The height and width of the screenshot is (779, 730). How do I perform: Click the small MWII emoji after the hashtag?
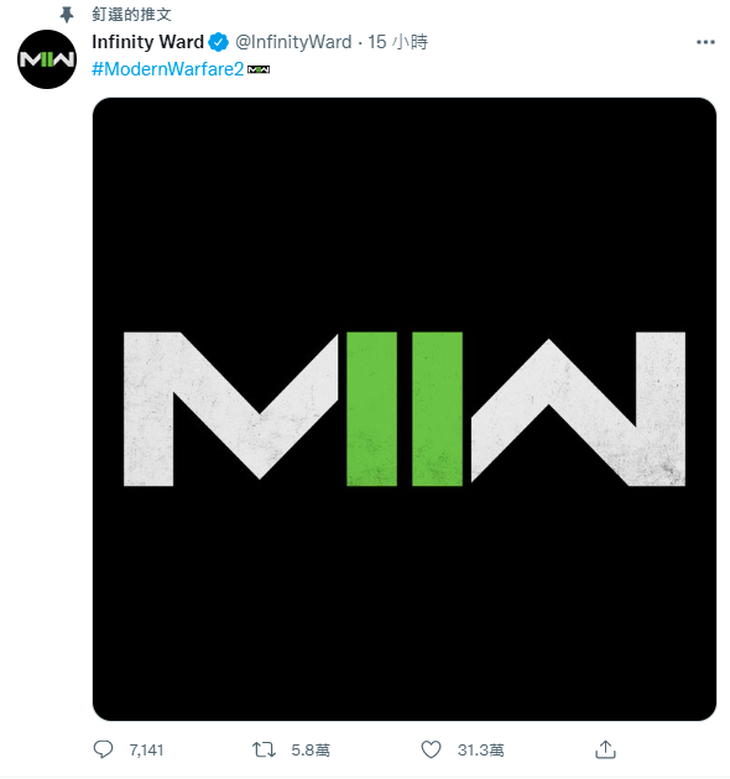pyautogui.click(x=258, y=69)
